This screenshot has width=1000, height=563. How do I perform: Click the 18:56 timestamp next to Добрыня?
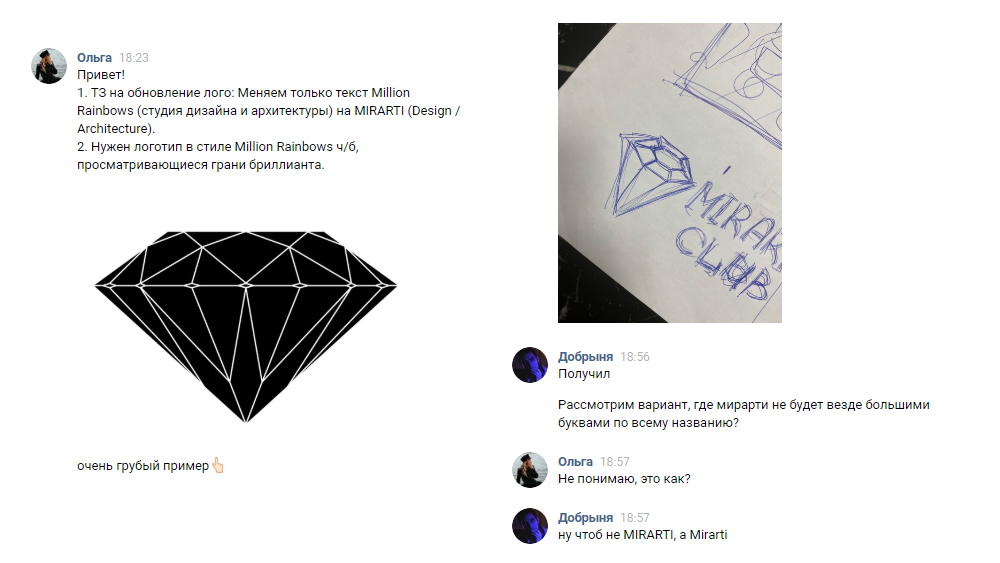pos(635,356)
